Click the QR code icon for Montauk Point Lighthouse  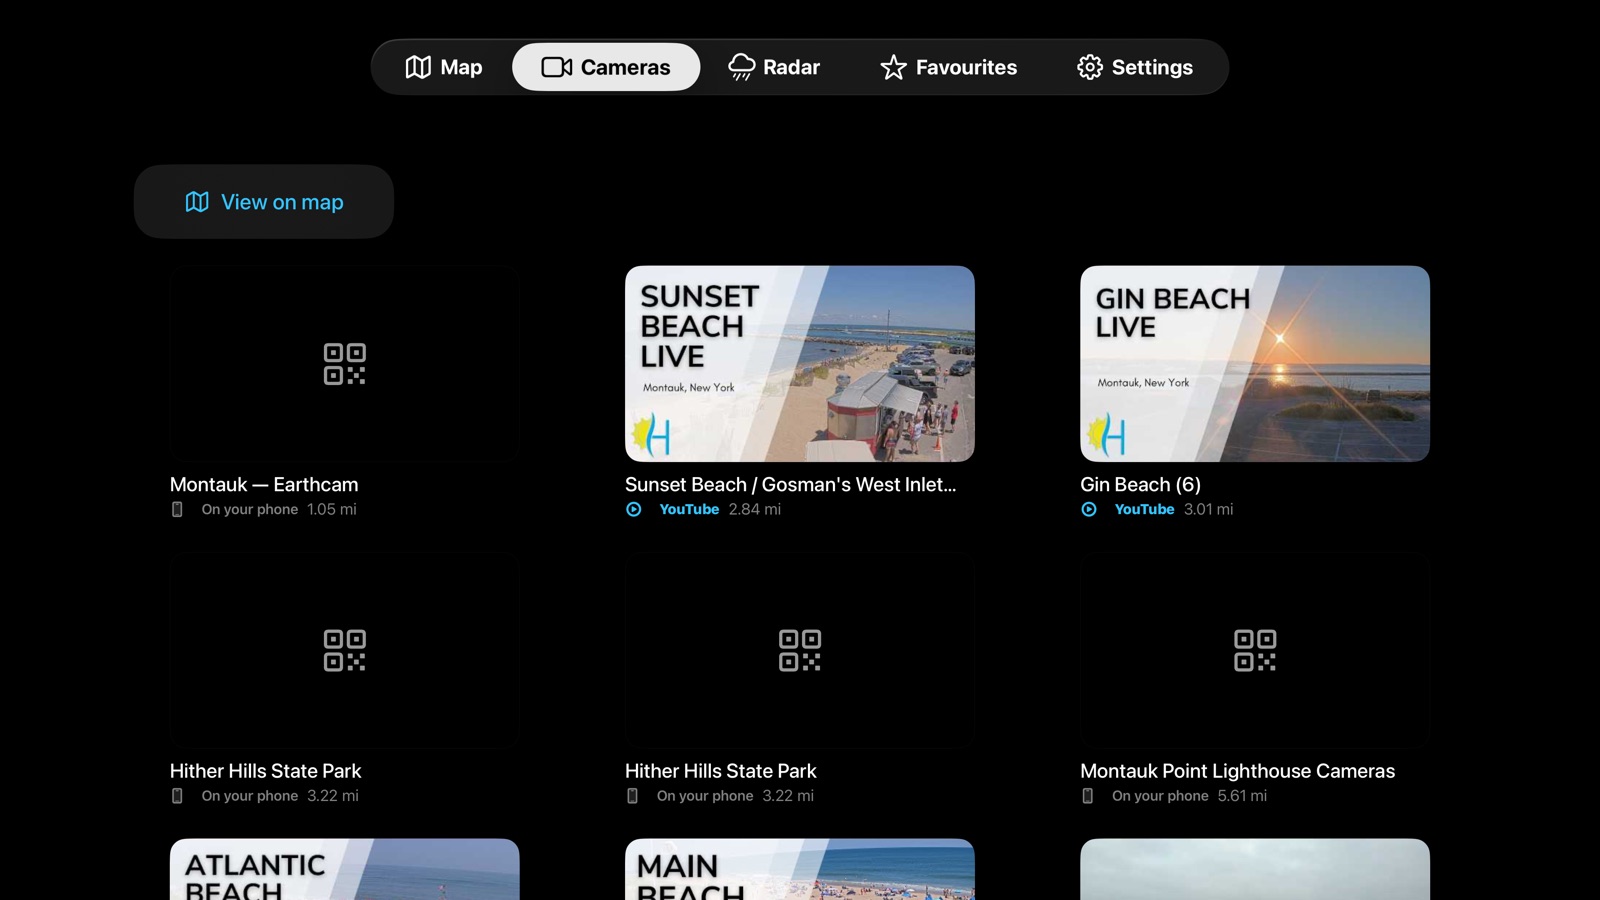point(1255,650)
